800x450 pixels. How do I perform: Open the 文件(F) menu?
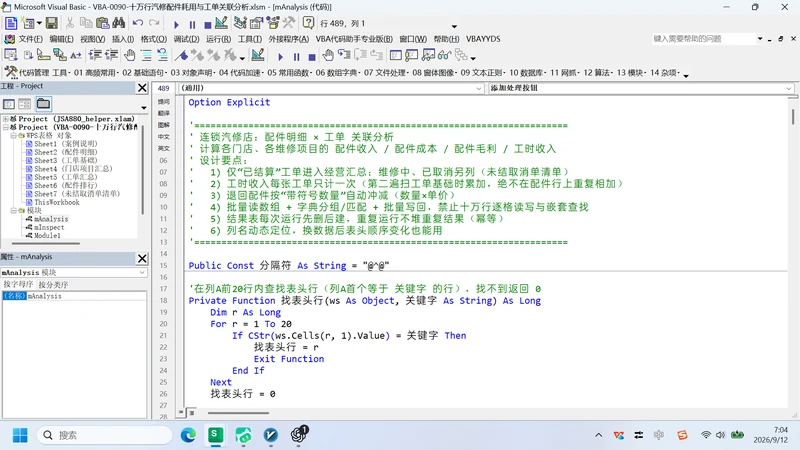click(x=30, y=39)
